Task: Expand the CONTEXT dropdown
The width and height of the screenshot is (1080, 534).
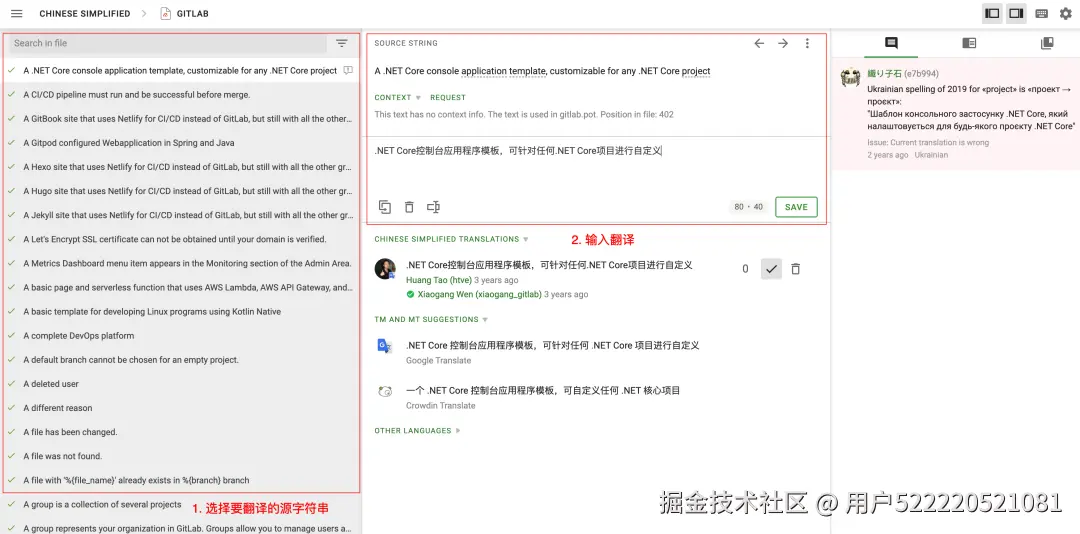Action: point(397,98)
